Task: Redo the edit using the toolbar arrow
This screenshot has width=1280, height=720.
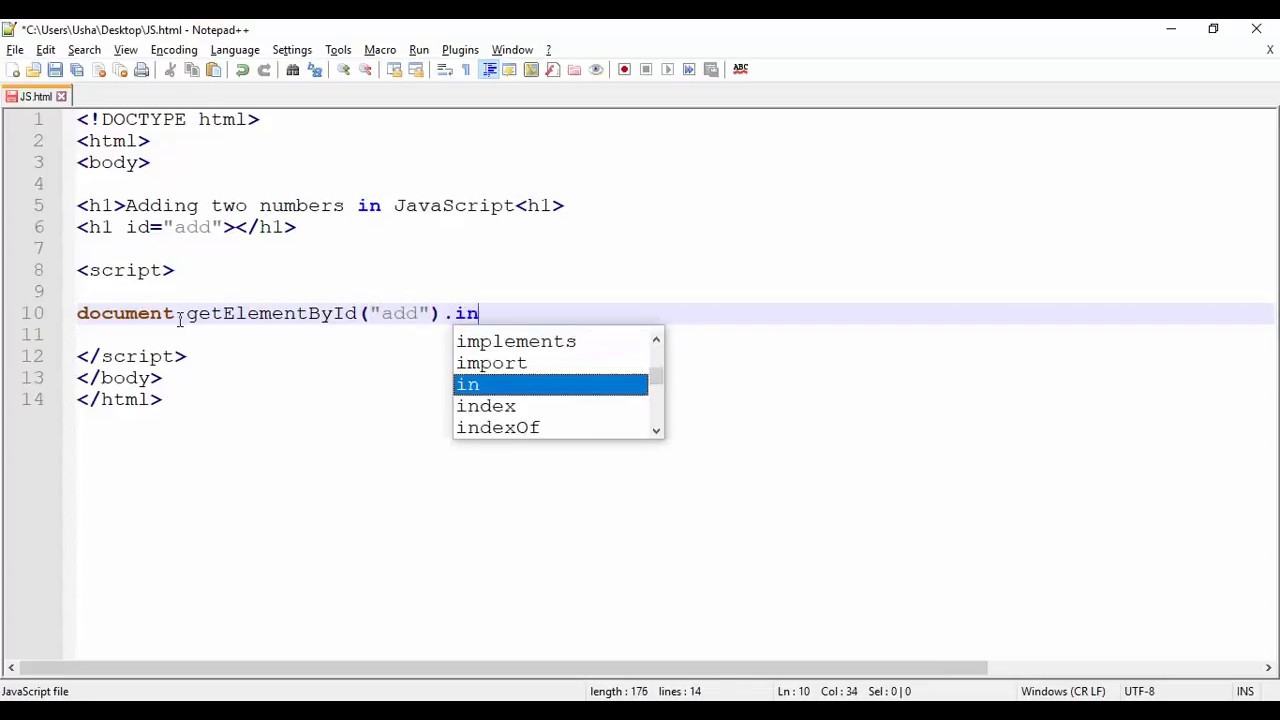Action: pyautogui.click(x=264, y=70)
